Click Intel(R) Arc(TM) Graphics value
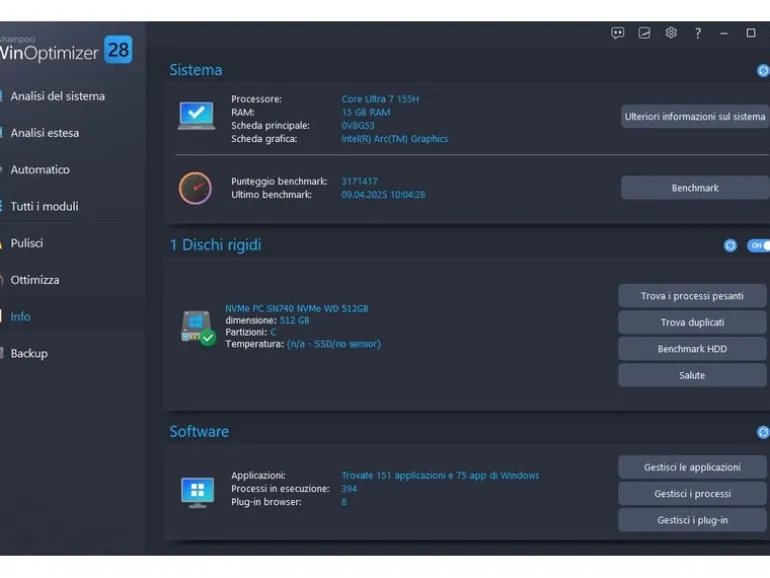770x578 pixels. [394, 139]
